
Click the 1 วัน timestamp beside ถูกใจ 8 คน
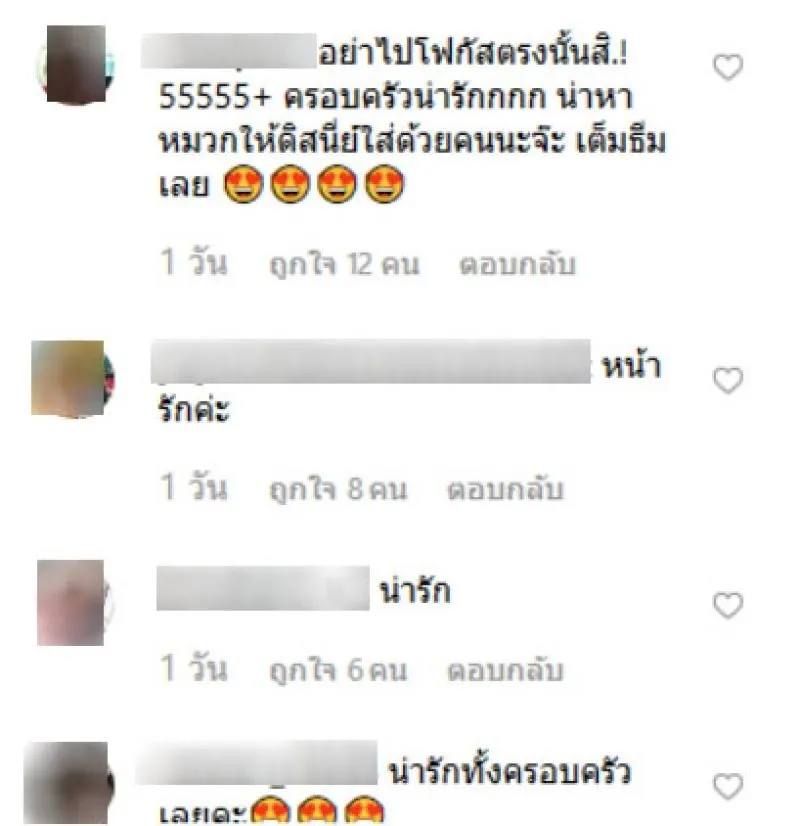193,486
